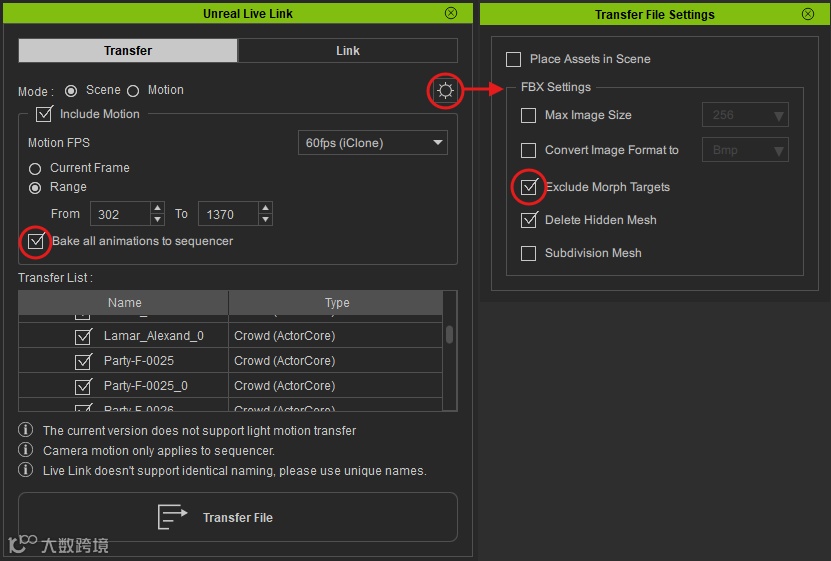The width and height of the screenshot is (831, 561).
Task: Click the Transfer List scrollbar thumb
Action: click(x=449, y=334)
